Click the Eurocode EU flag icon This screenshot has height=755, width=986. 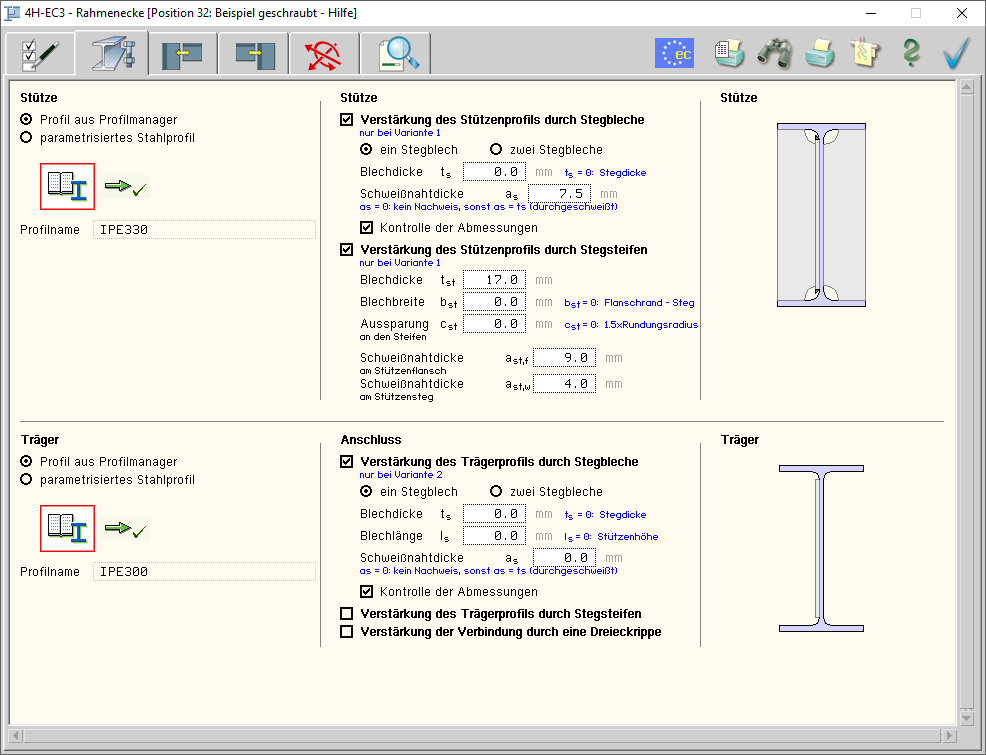(674, 53)
